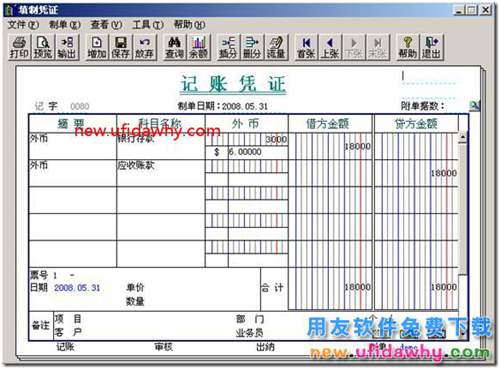Click the 借方金额 column header

330,124
